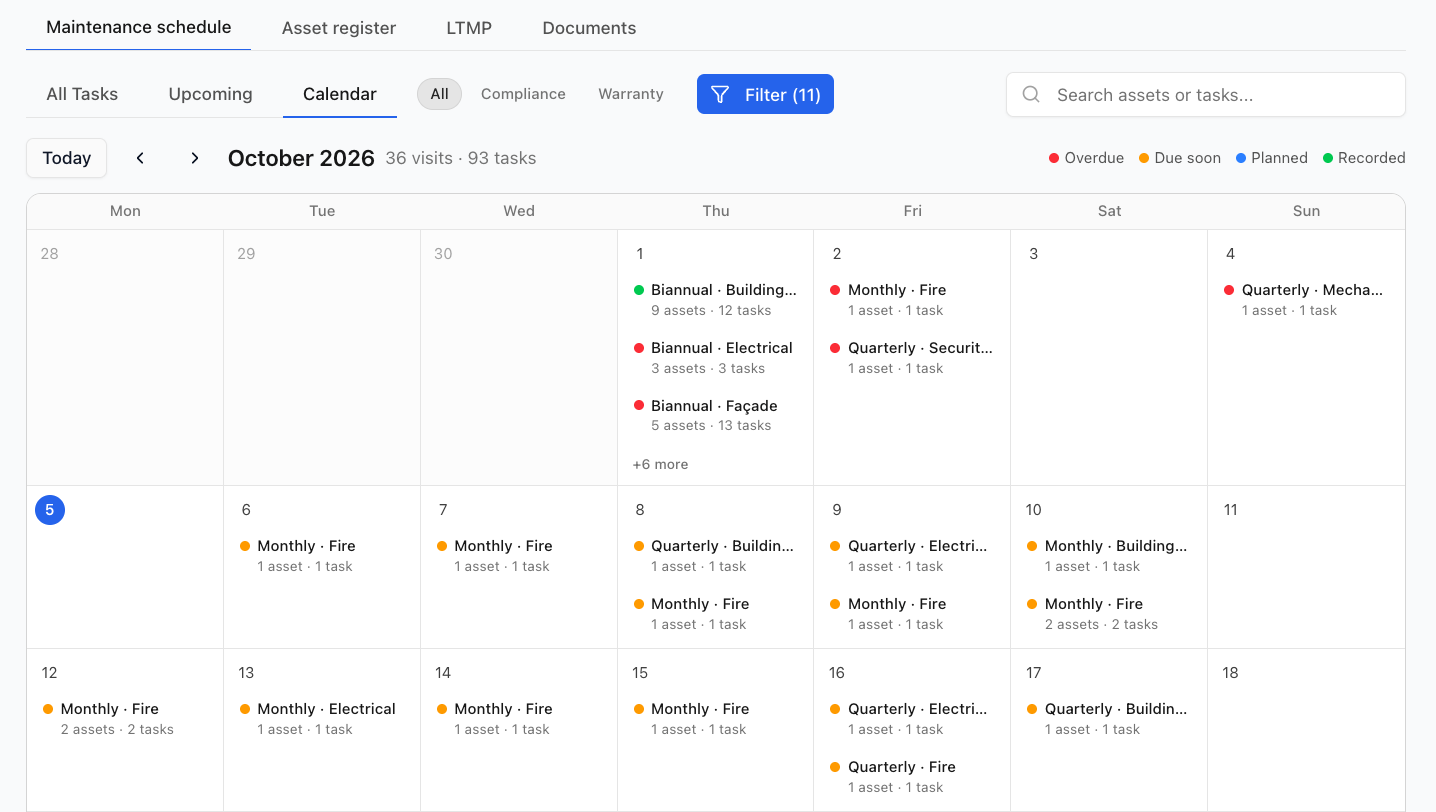
Task: Open Quarterly · Security event on October 2
Action: click(912, 358)
